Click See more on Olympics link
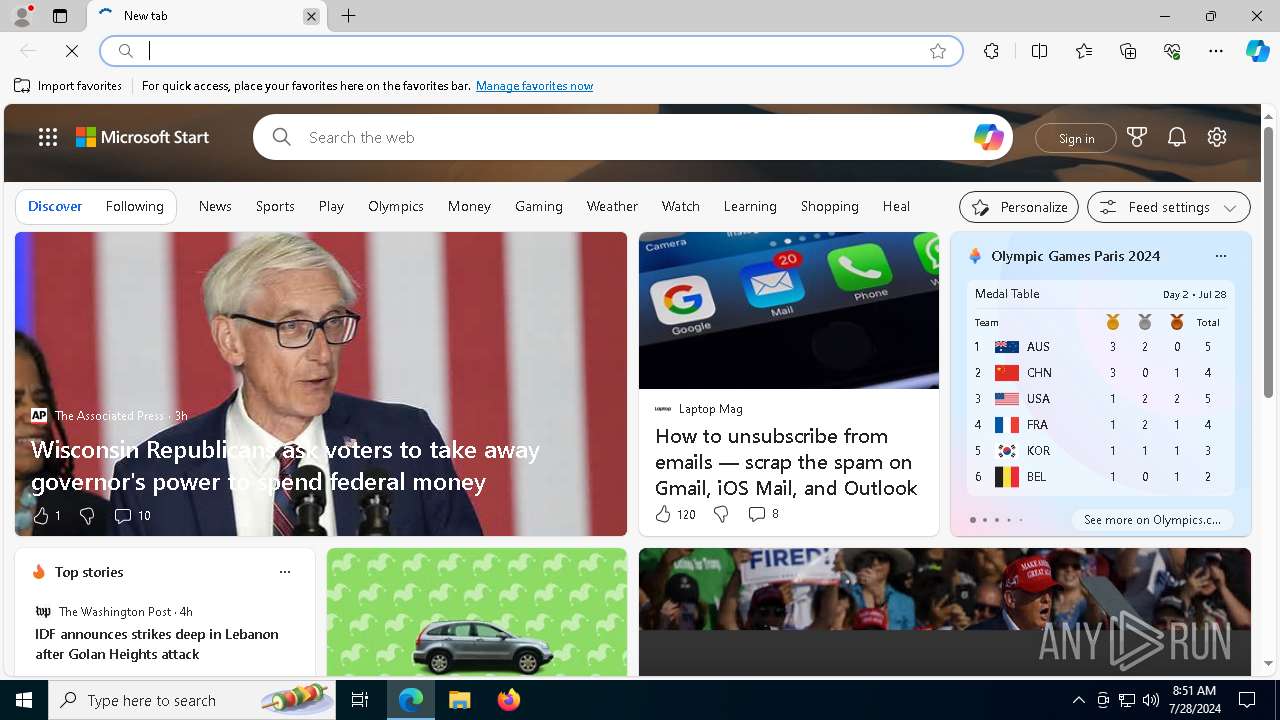This screenshot has height=720, width=1280. [x=1152, y=520]
